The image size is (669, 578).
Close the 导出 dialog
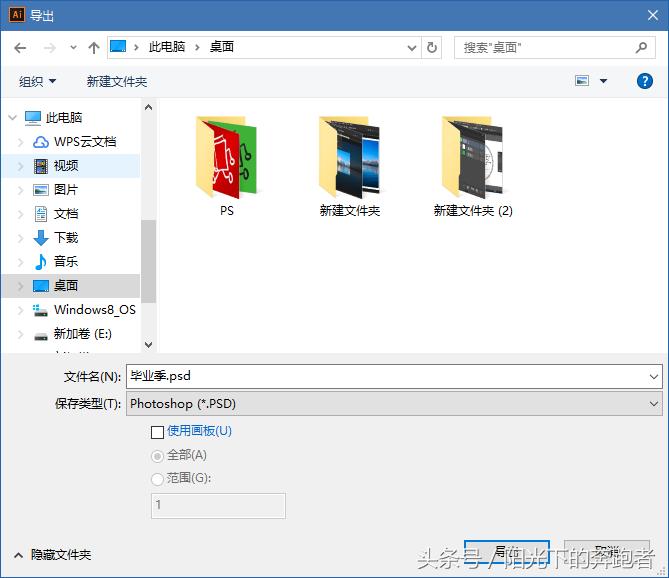(x=652, y=15)
